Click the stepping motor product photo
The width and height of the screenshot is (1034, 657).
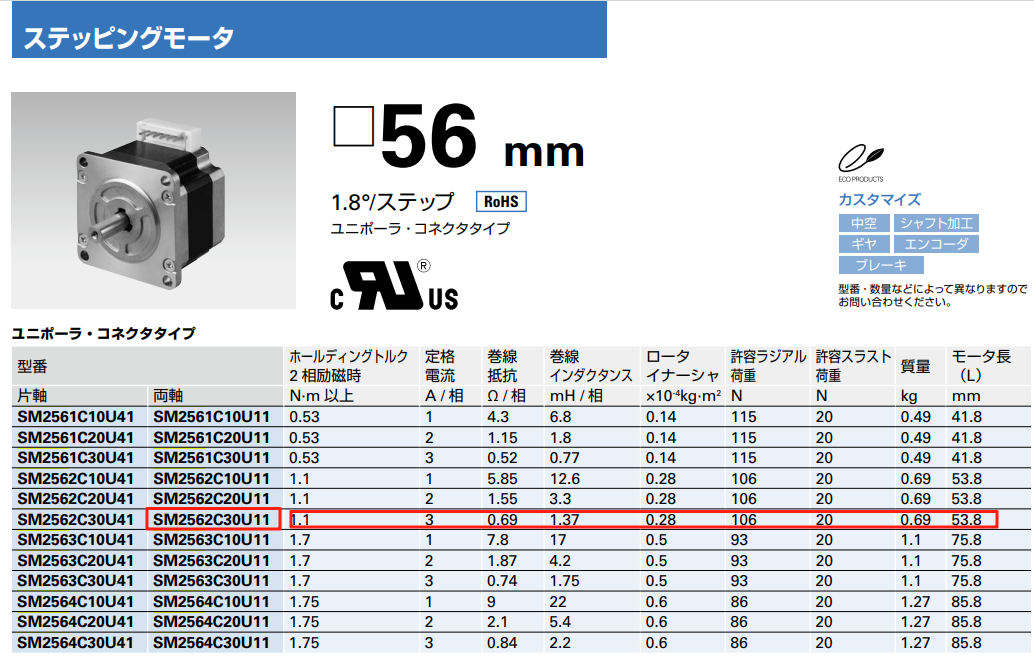point(153,200)
